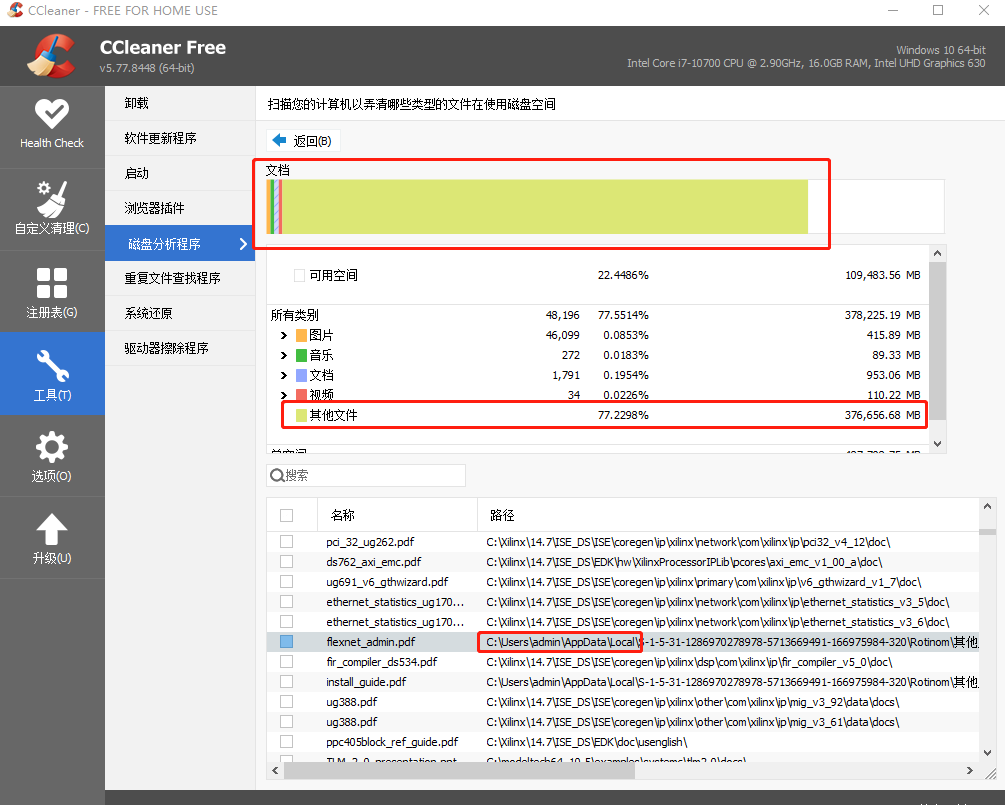Click the v5.77.8448 (64-bit) version text
1005x805 pixels.
147,68
